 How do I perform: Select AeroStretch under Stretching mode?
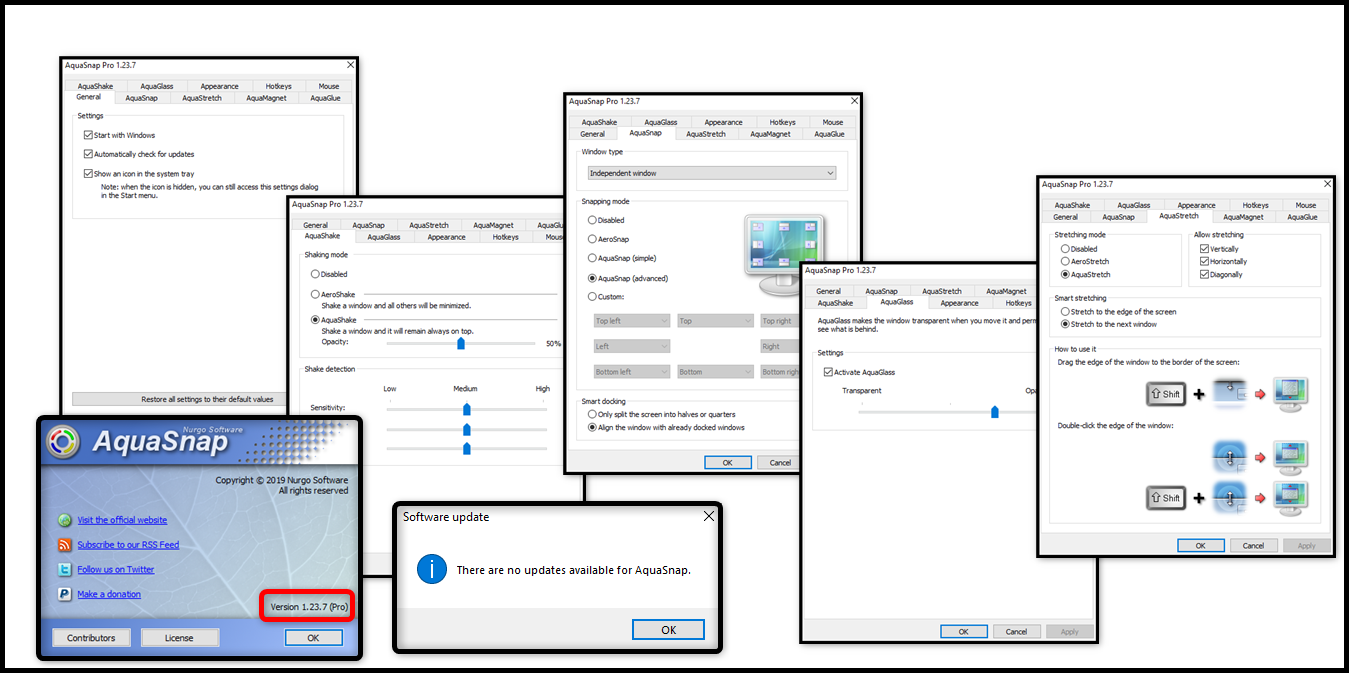click(1065, 261)
